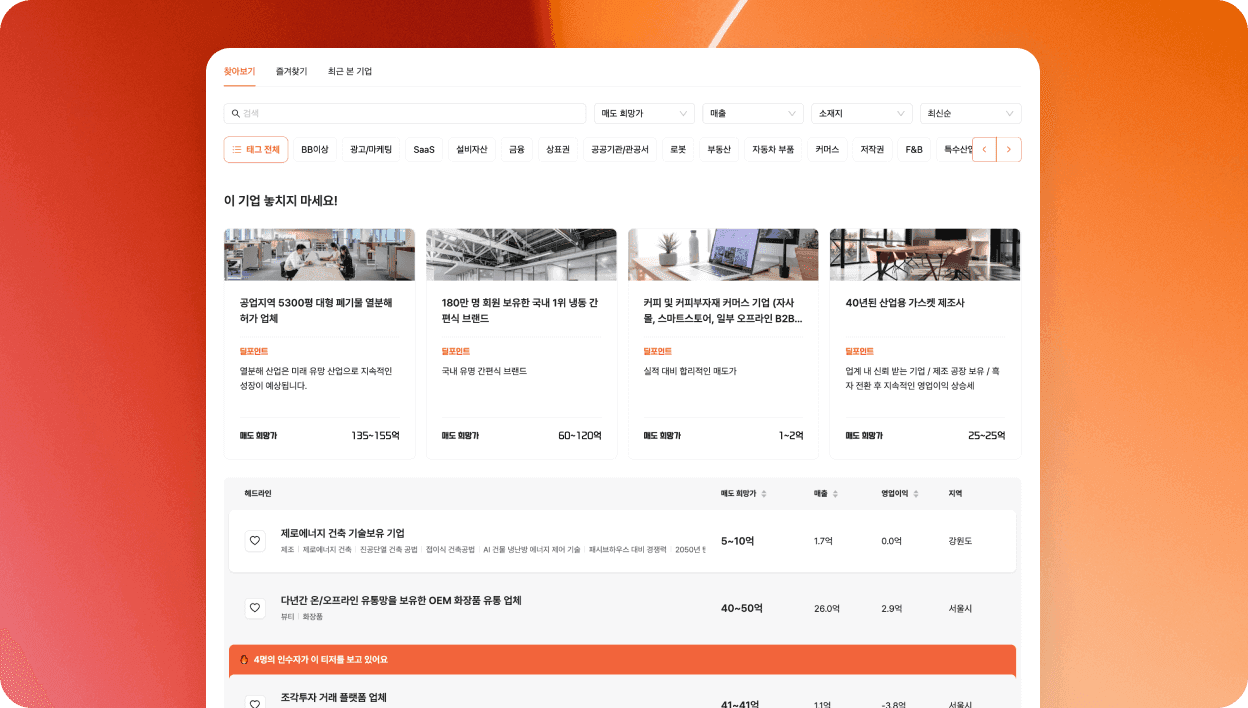Click the search magnifier icon
The height and width of the screenshot is (708, 1248).
[x=236, y=114]
